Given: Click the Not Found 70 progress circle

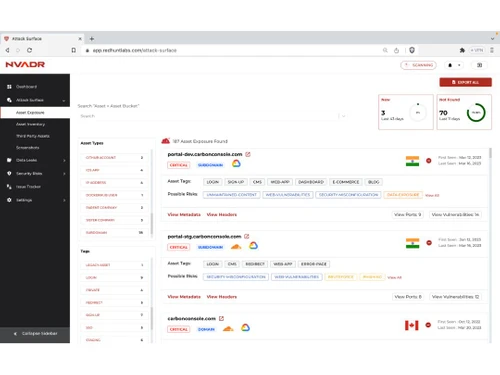Looking at the screenshot, I should pos(476,113).
